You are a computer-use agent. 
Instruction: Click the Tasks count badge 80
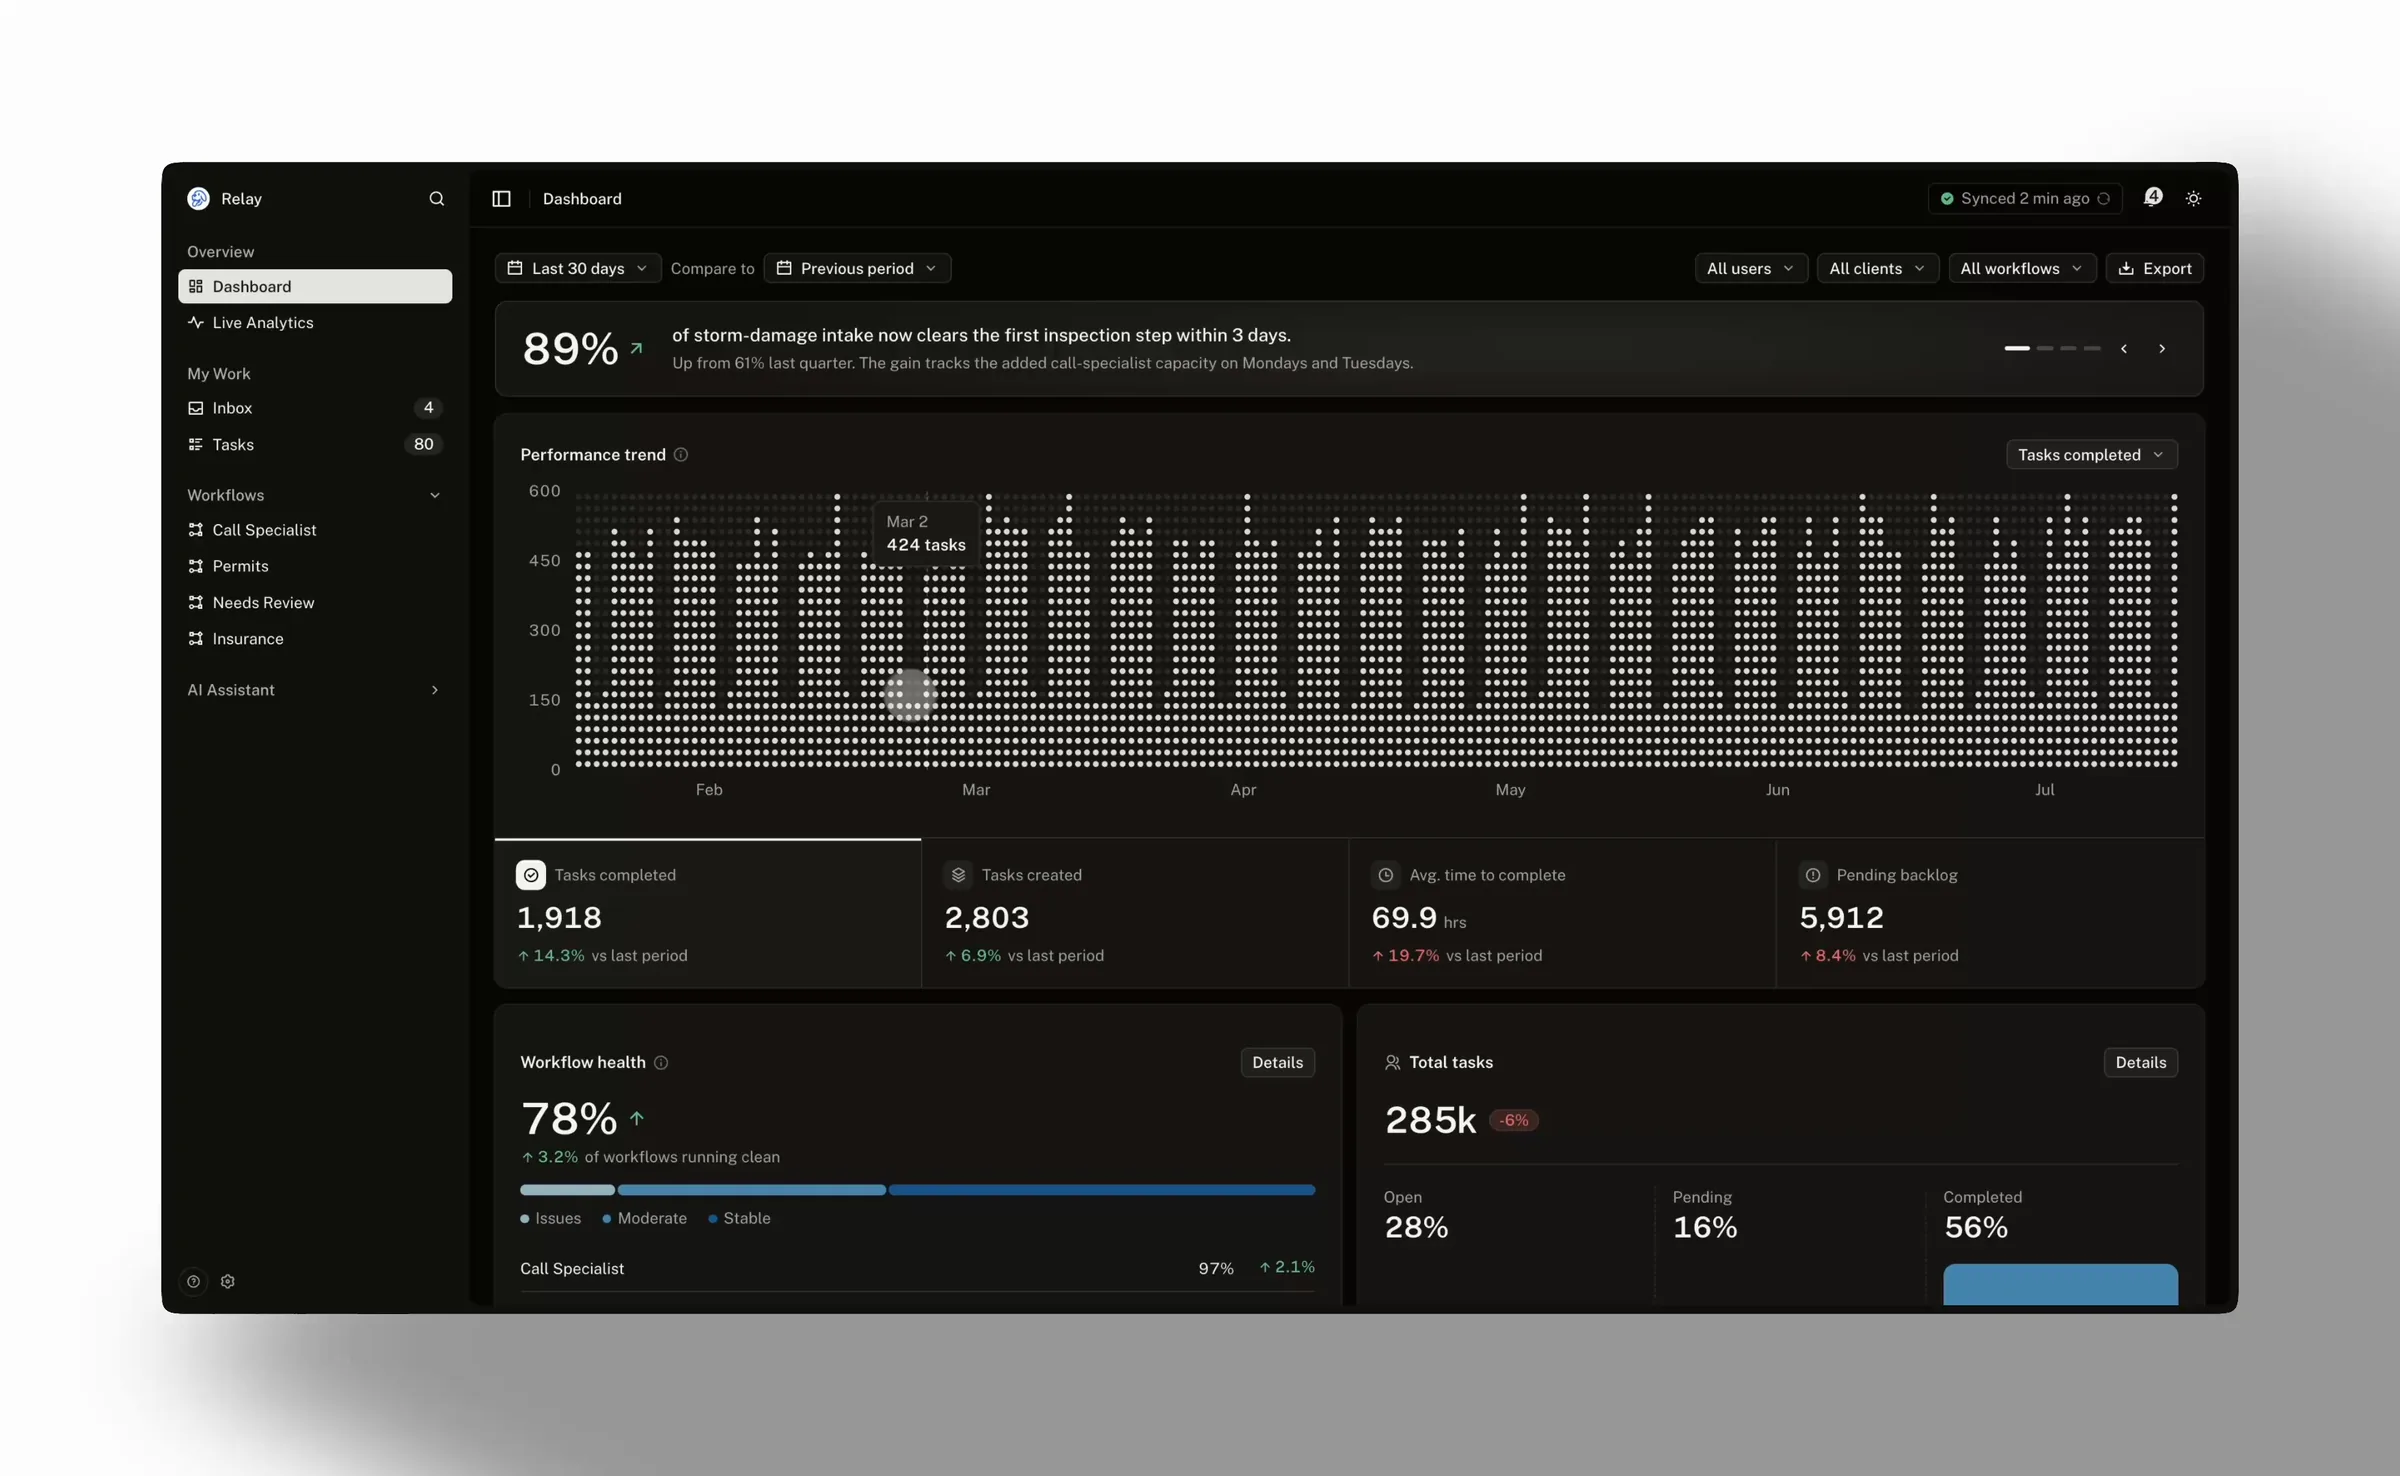pos(424,444)
